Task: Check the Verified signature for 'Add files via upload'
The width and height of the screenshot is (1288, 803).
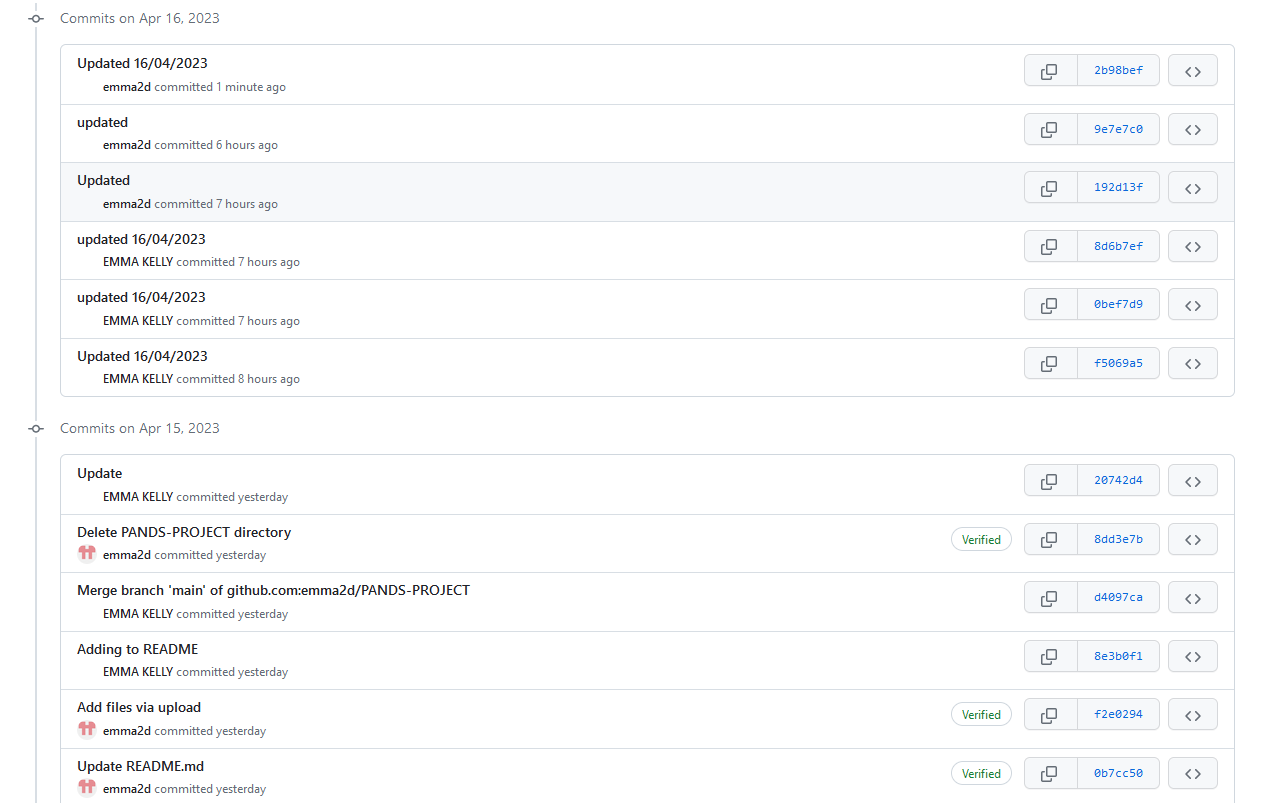Action: coord(981,714)
